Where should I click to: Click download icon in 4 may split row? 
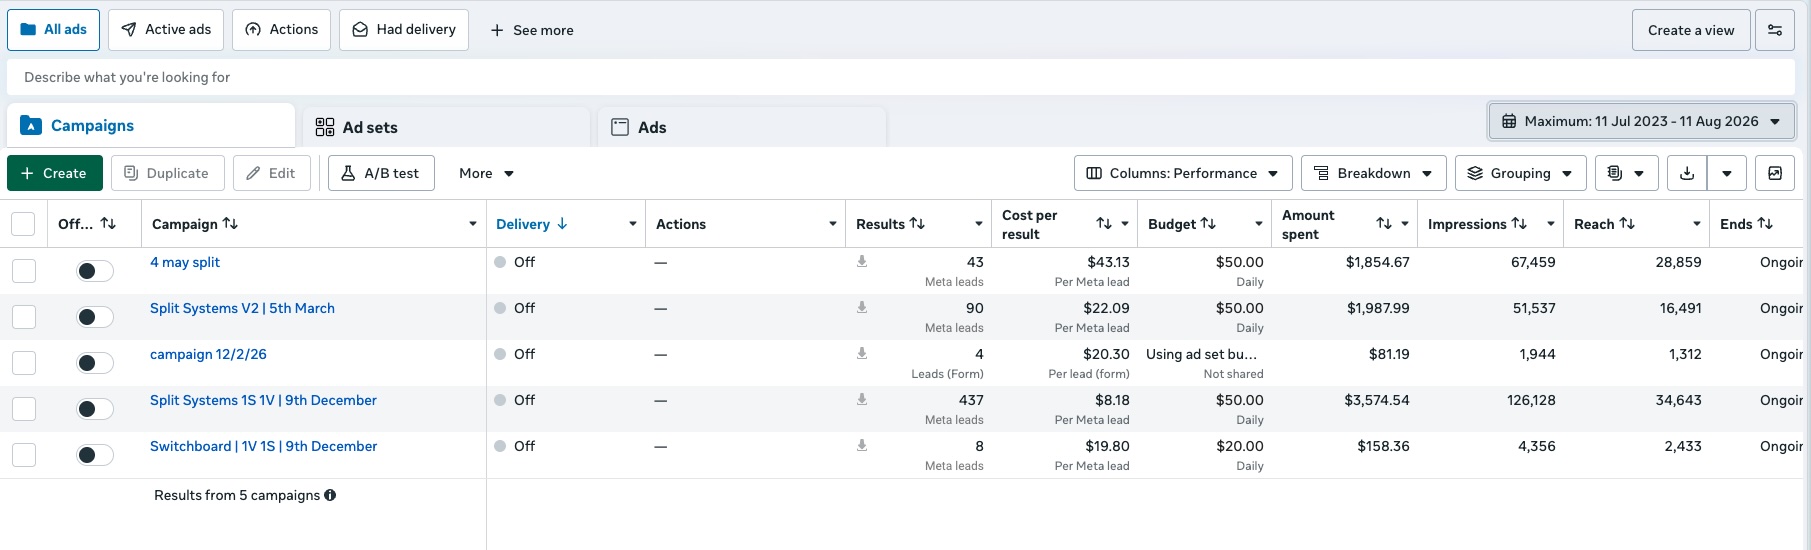click(862, 261)
